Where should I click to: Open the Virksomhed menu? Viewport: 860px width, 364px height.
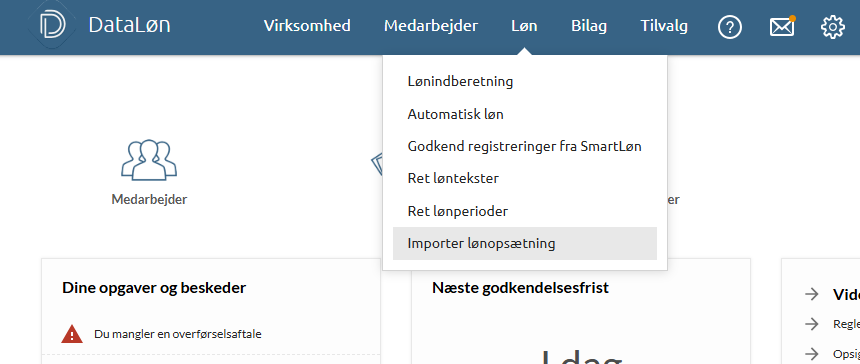coord(307,26)
